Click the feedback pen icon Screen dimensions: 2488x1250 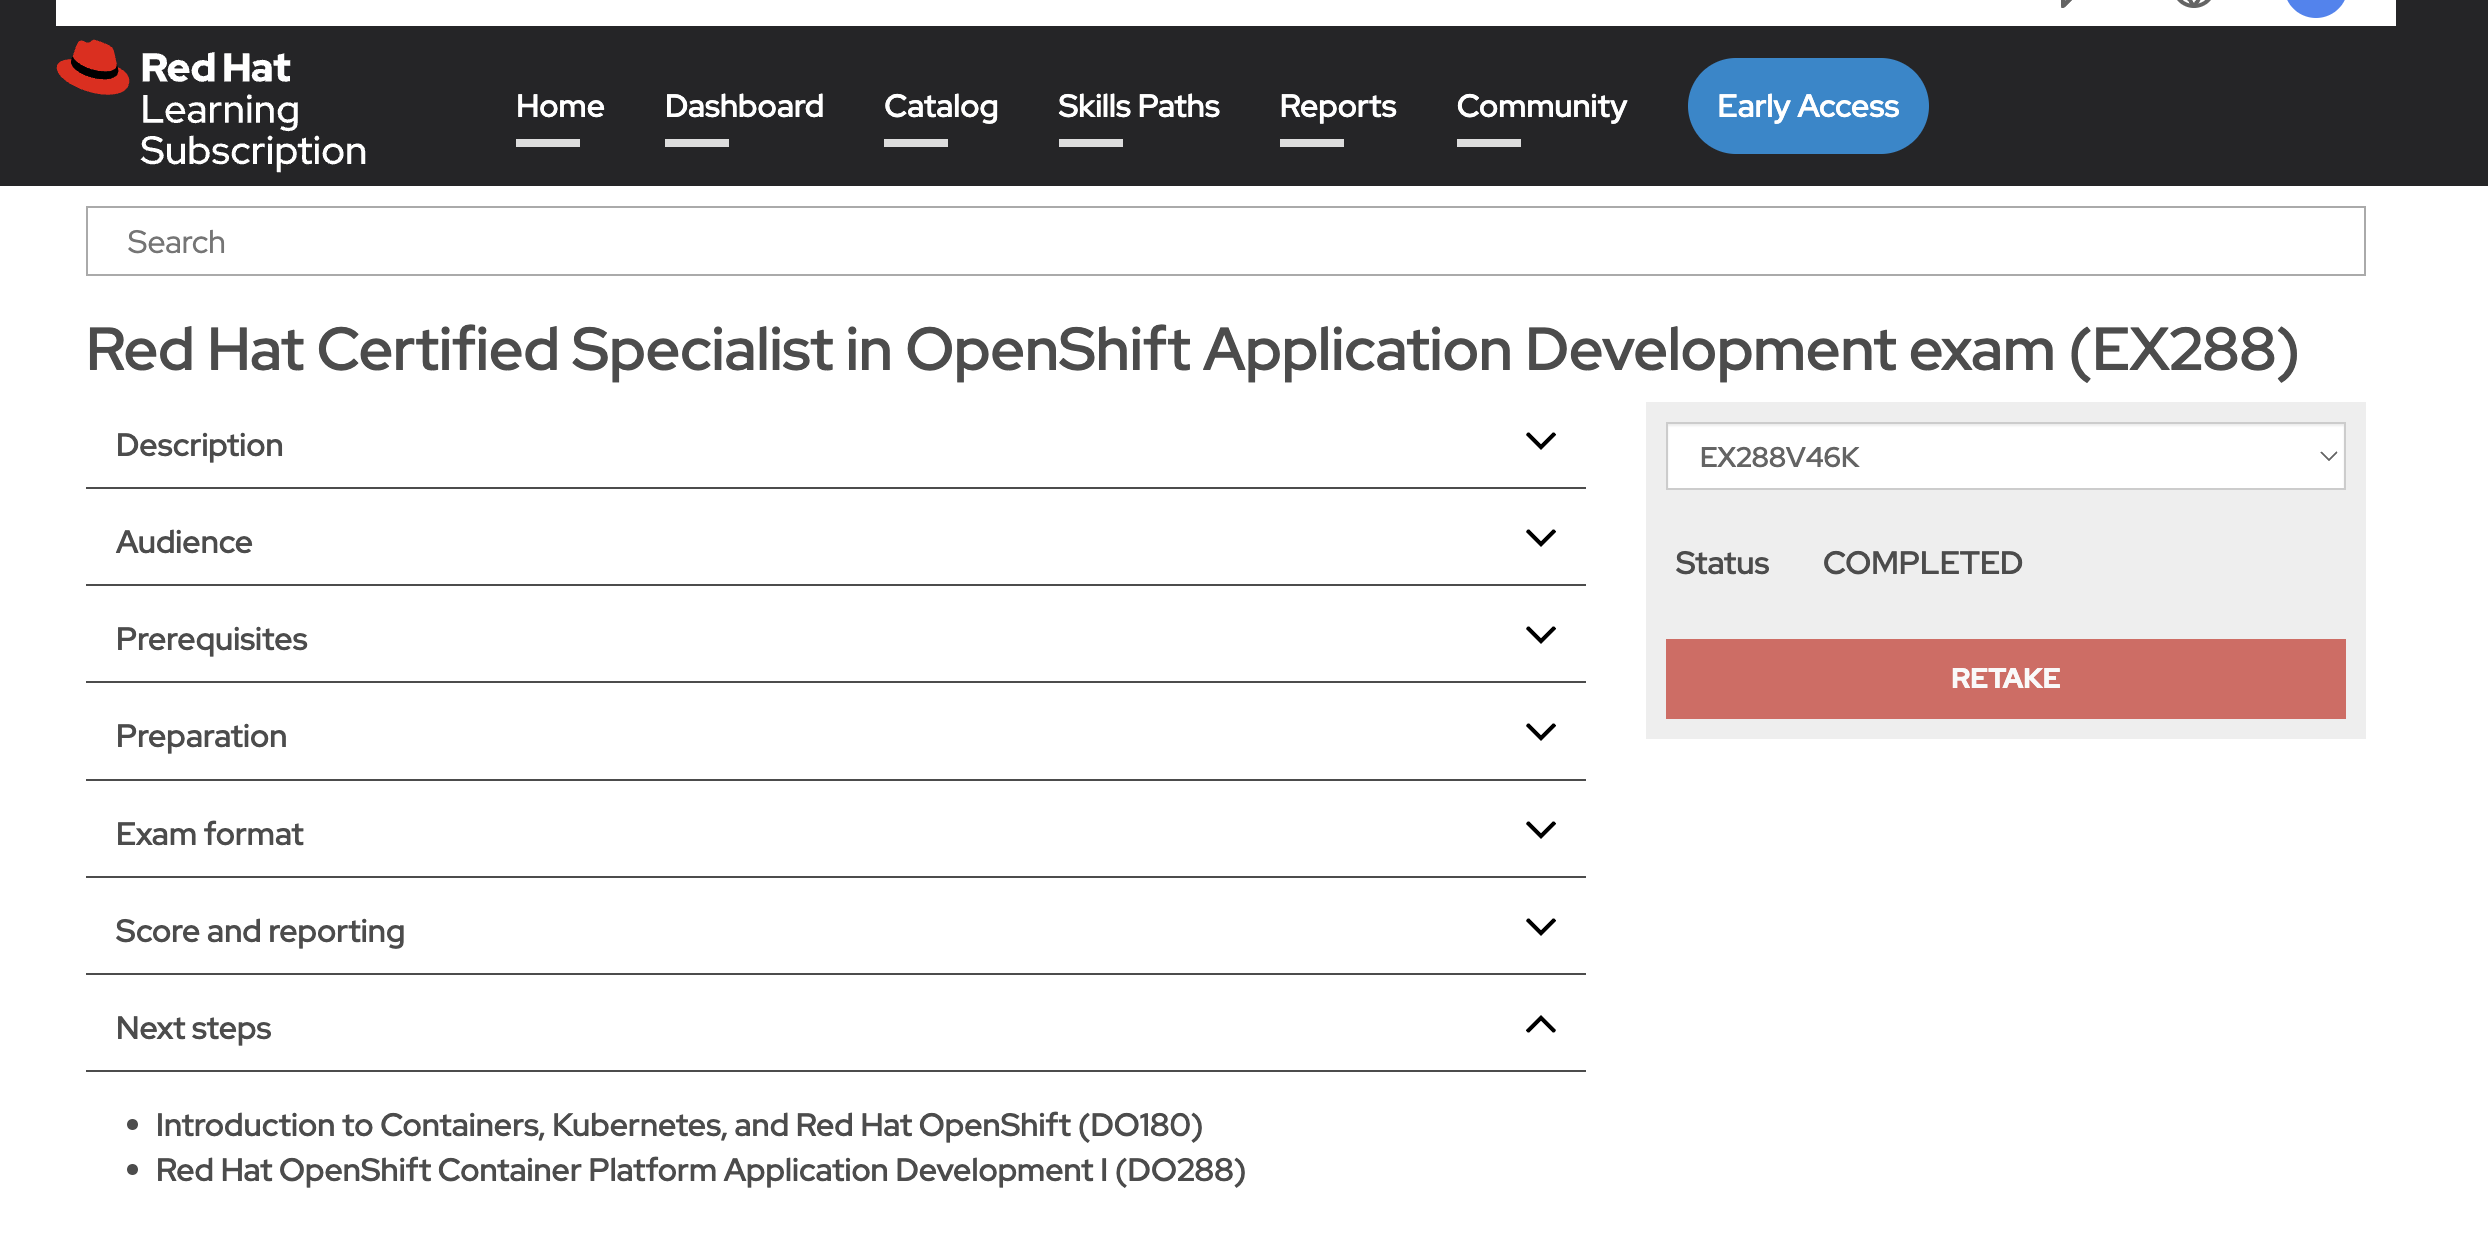coord(2068,5)
